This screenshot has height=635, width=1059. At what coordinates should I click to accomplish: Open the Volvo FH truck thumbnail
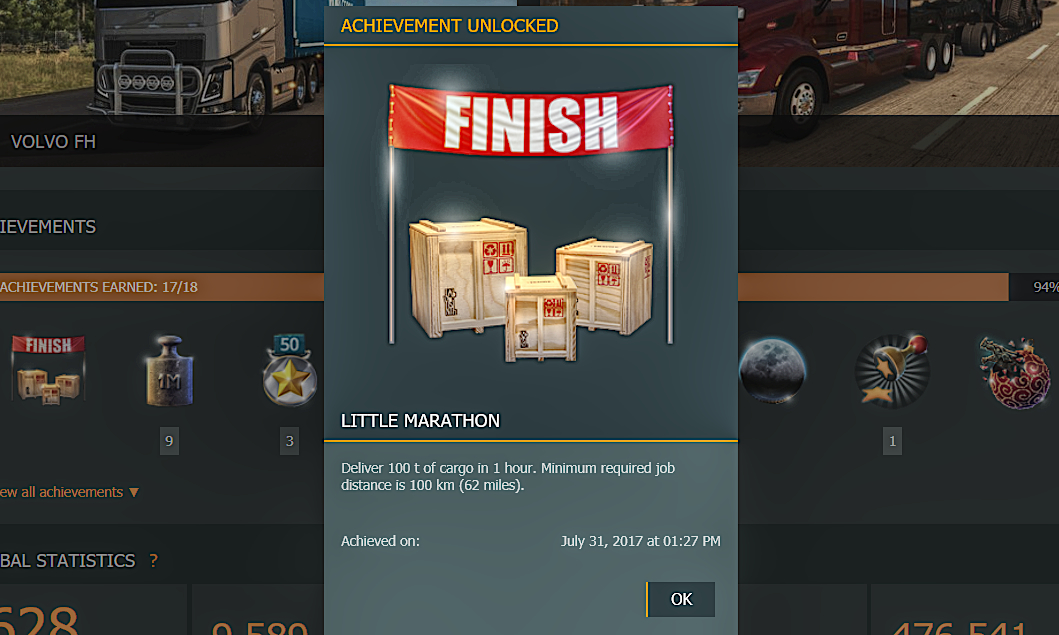(x=162, y=83)
